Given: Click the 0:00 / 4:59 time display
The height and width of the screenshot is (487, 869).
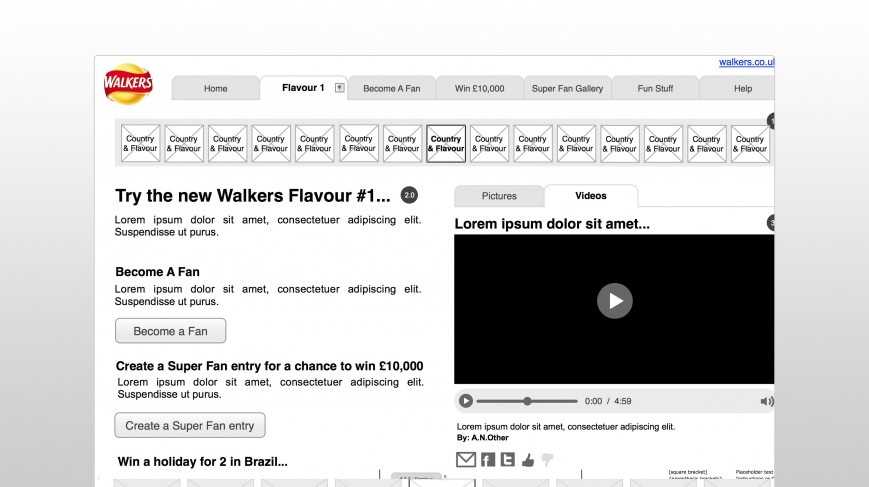Looking at the screenshot, I should click(x=608, y=401).
